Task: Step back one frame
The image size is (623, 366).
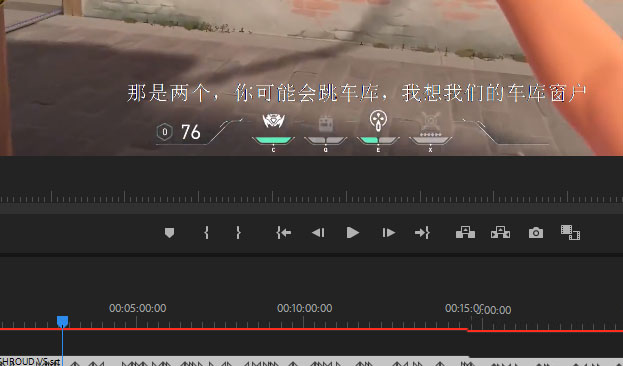Action: pyautogui.click(x=318, y=232)
